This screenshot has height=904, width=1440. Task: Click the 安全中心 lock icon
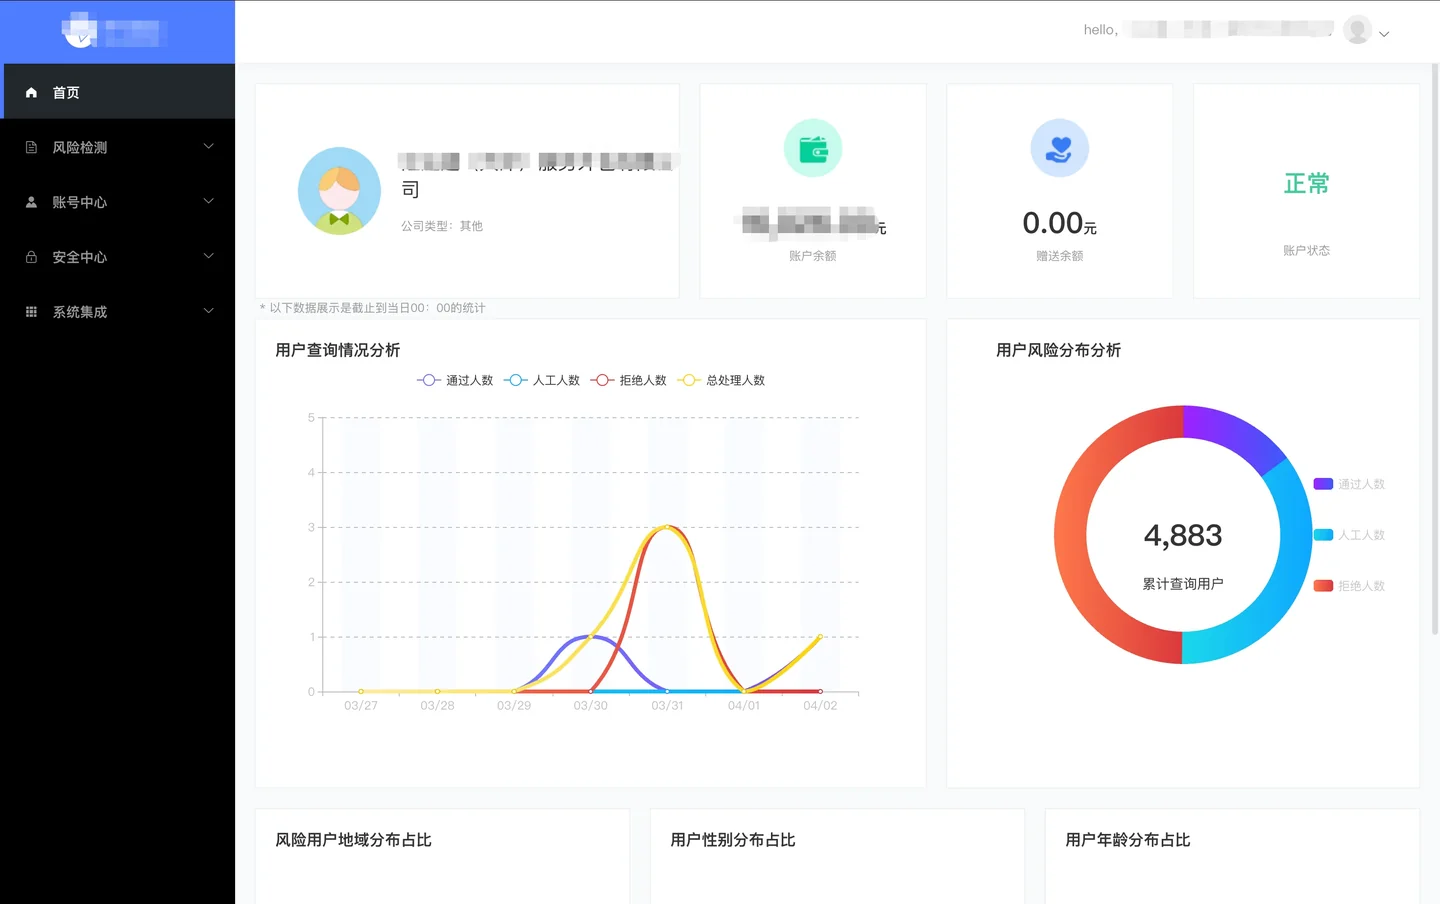(x=31, y=257)
